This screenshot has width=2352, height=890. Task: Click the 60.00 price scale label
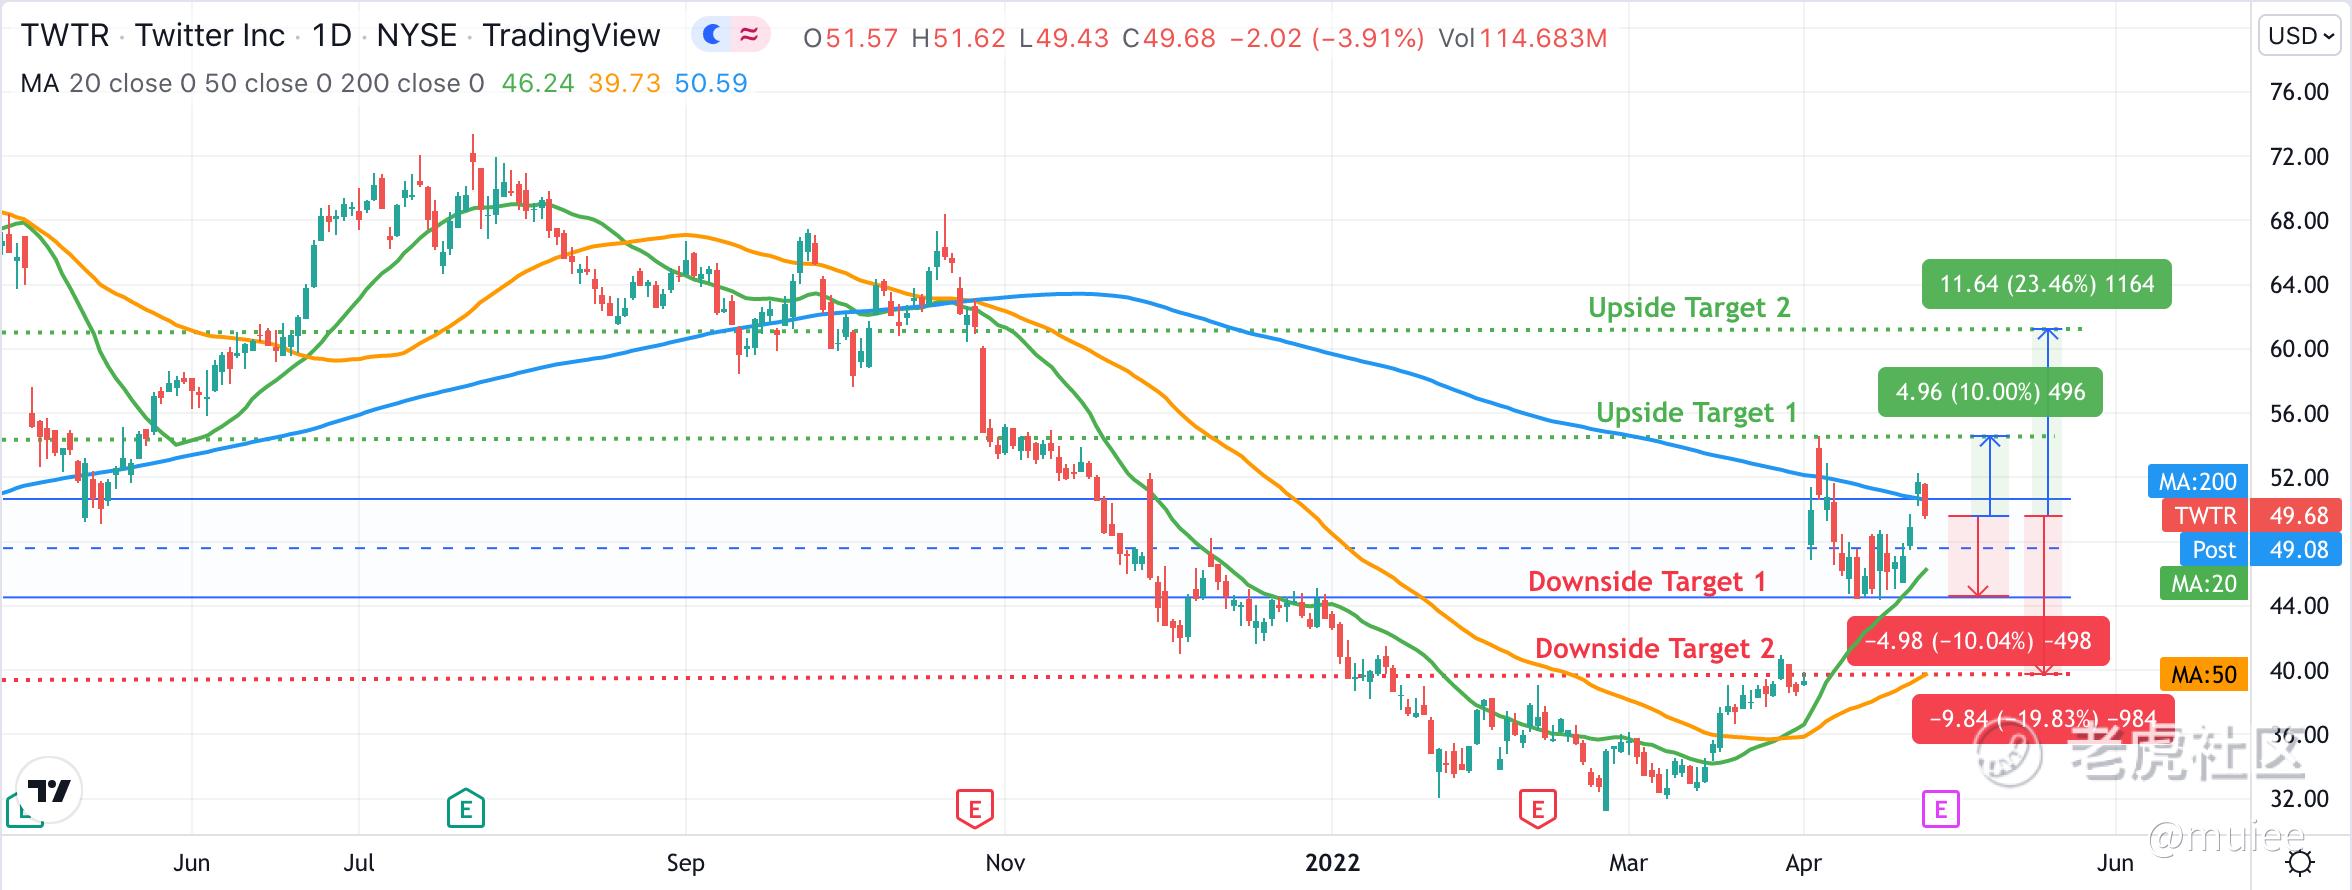click(2300, 349)
